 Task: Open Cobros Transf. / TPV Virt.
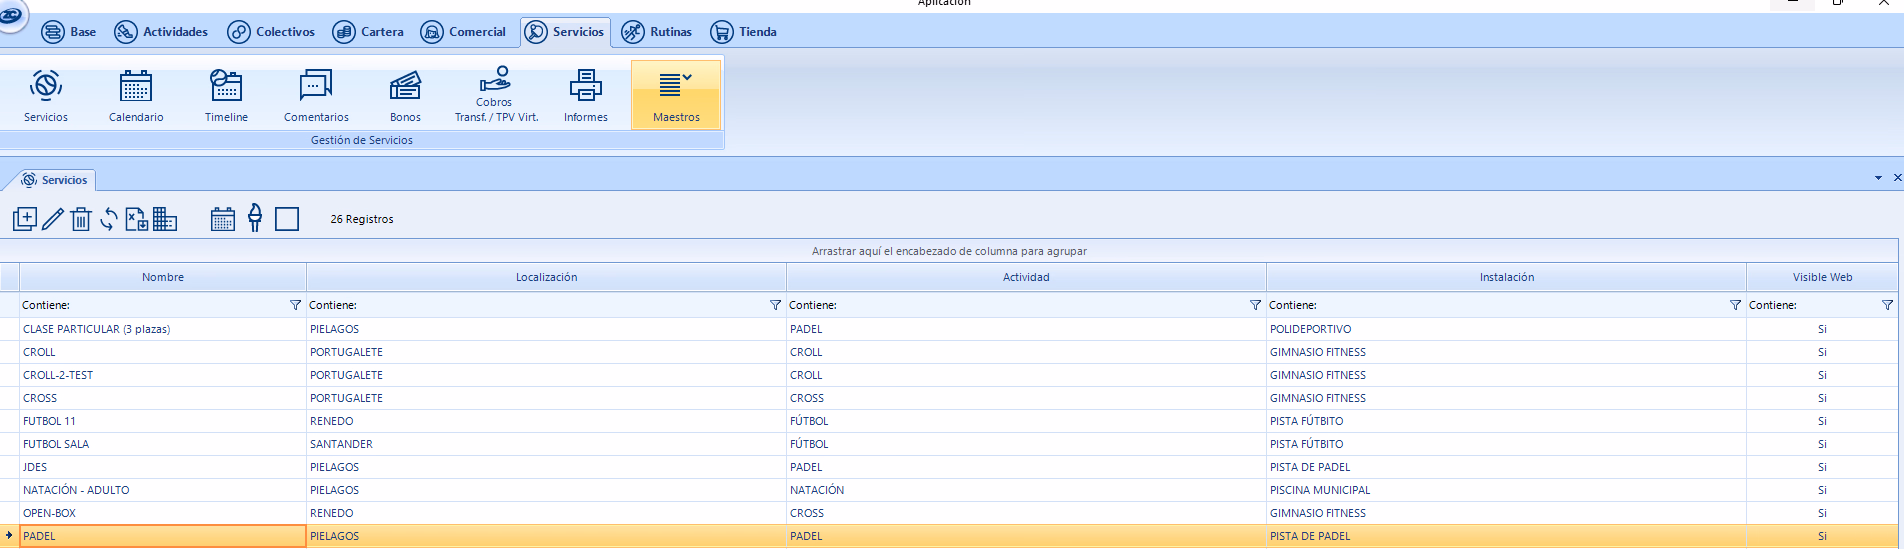[x=496, y=96]
